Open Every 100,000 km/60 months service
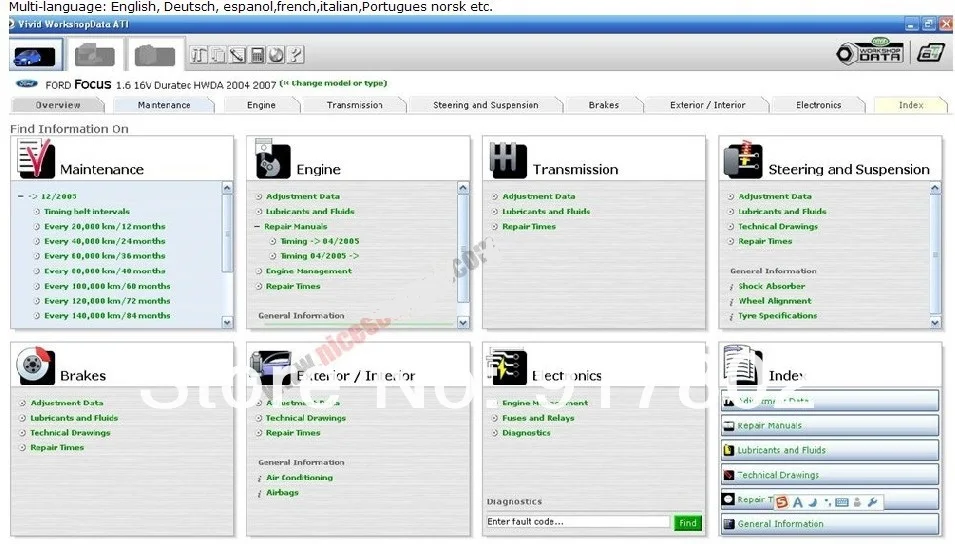Screen dimensions: 955x544 tap(107, 286)
